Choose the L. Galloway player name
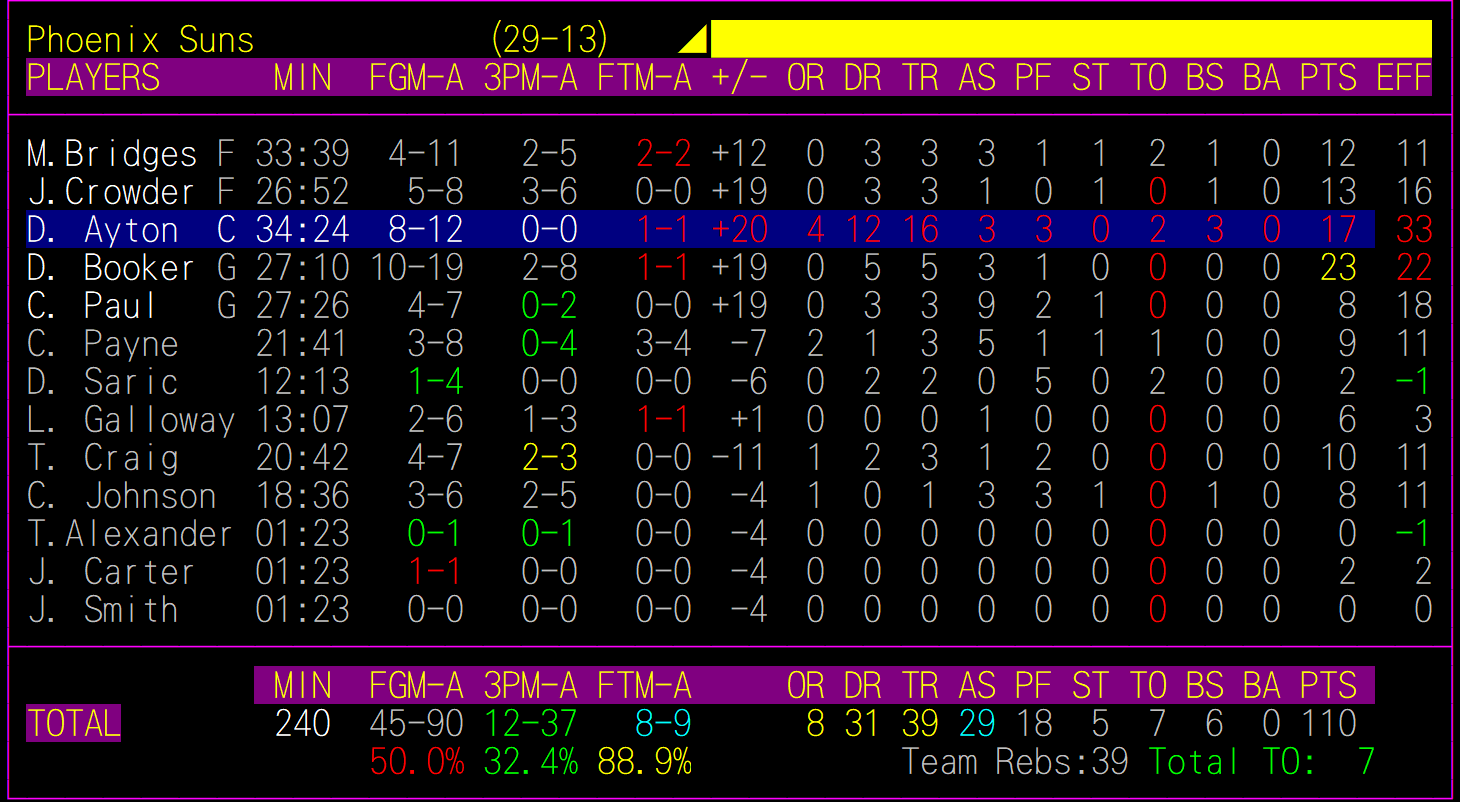This screenshot has width=1460, height=802. (130, 420)
